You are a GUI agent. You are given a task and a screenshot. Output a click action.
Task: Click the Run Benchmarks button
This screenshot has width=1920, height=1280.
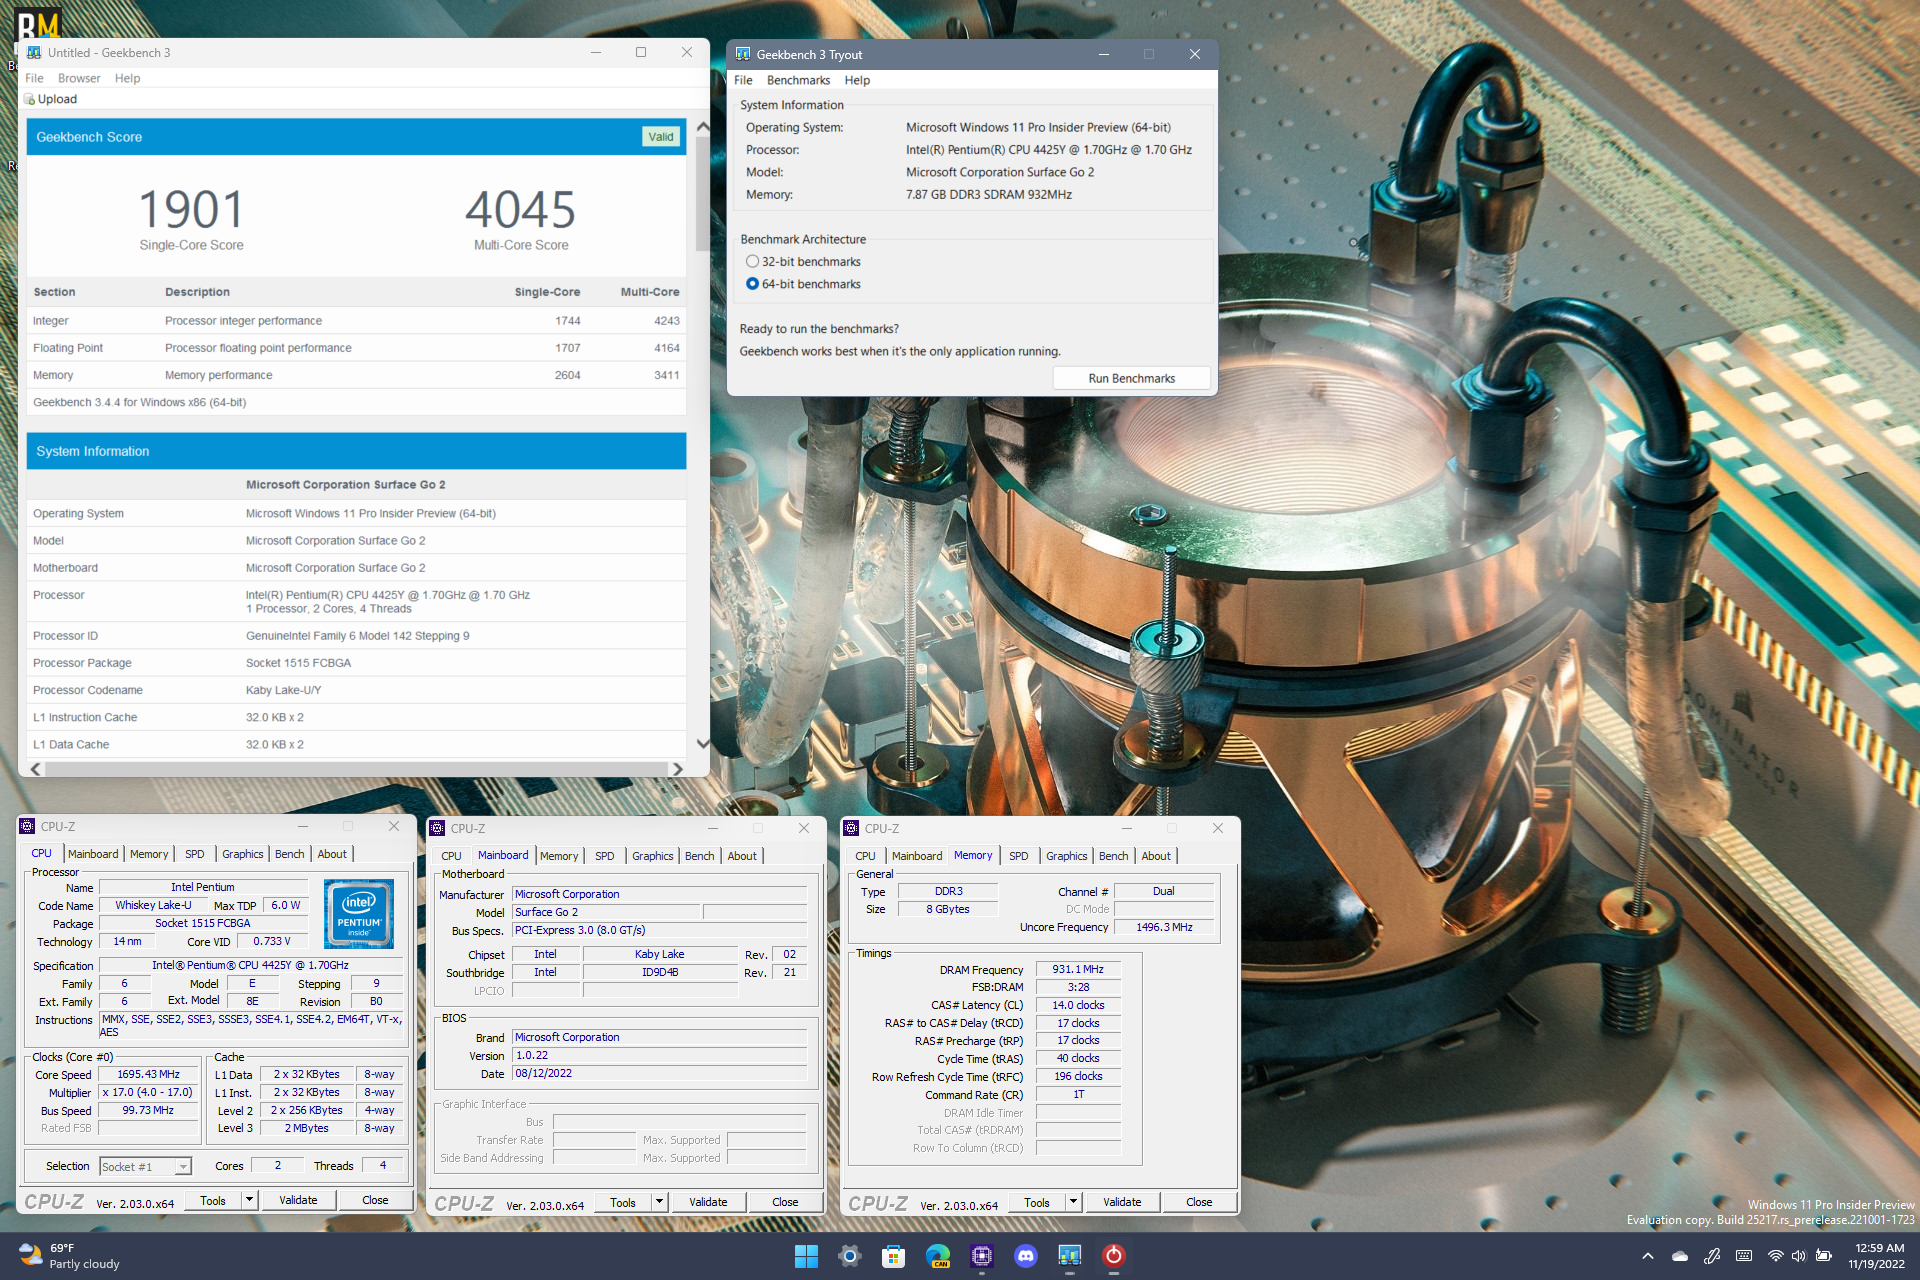1131,378
